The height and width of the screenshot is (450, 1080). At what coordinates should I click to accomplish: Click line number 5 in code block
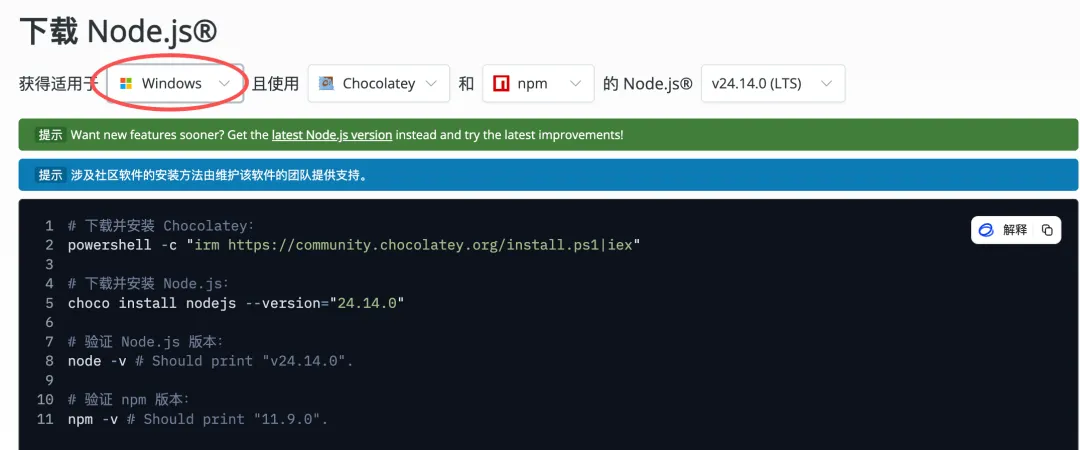(49, 303)
